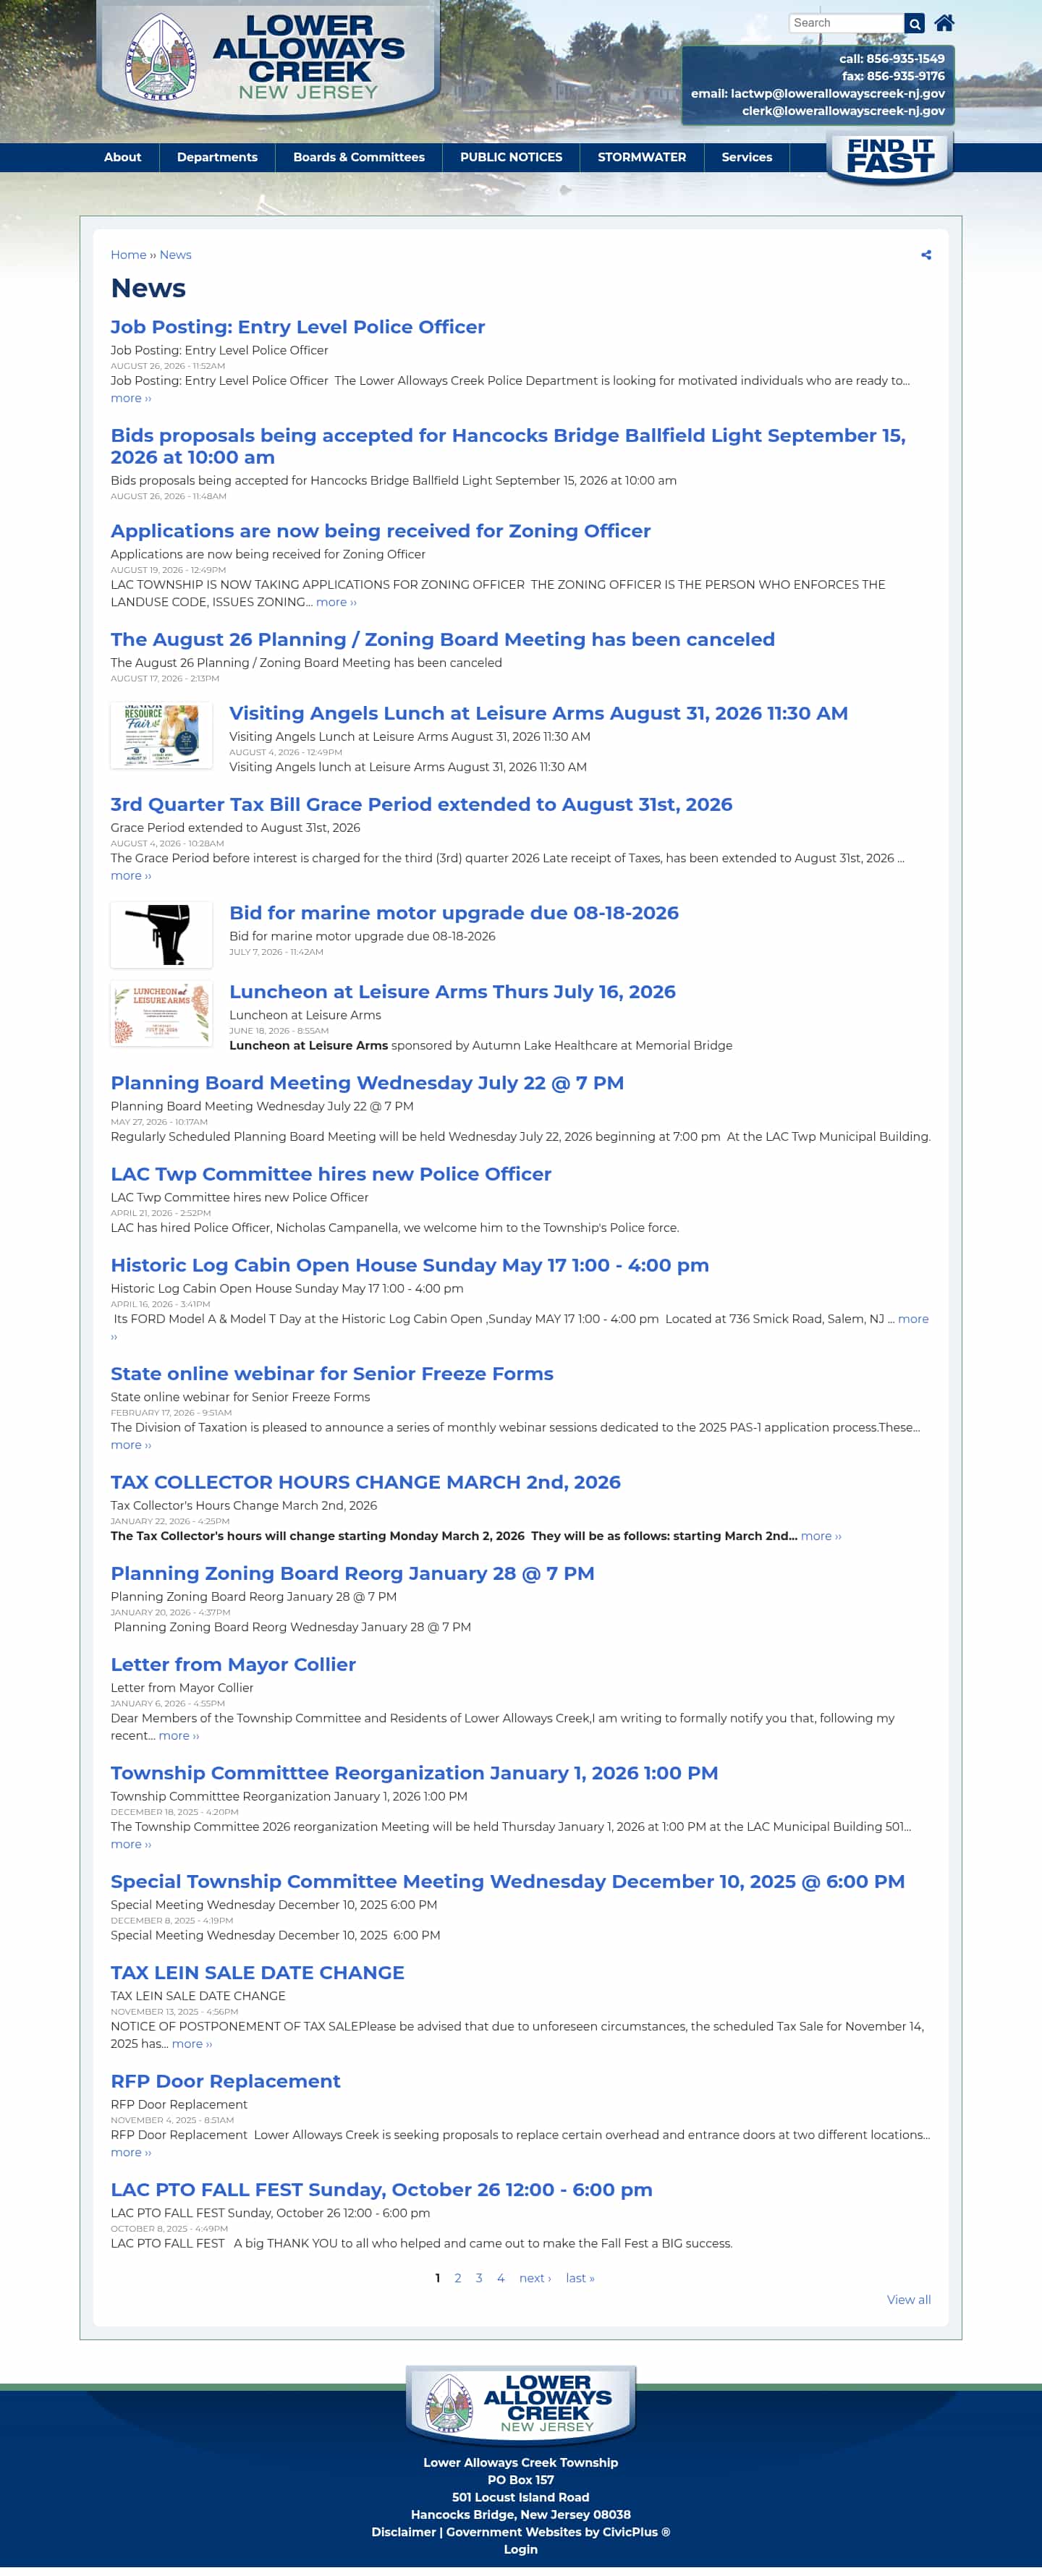1042x2576 pixels.
Task: Open Government Websites by CivicPlus link
Action: [x=558, y=2532]
